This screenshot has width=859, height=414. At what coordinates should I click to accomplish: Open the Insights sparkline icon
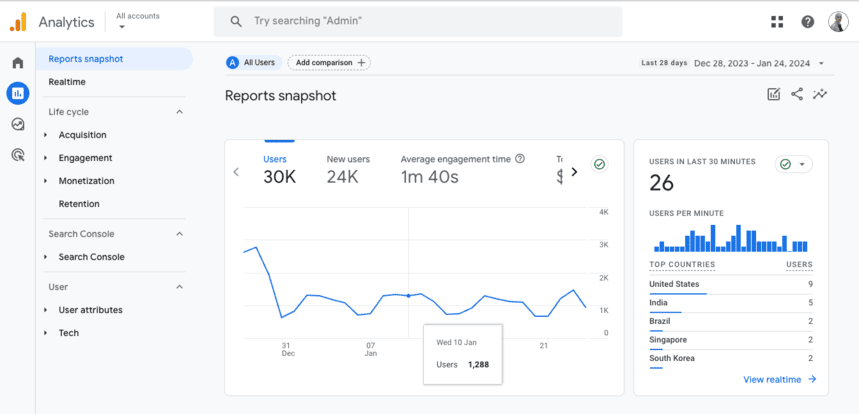coord(820,94)
